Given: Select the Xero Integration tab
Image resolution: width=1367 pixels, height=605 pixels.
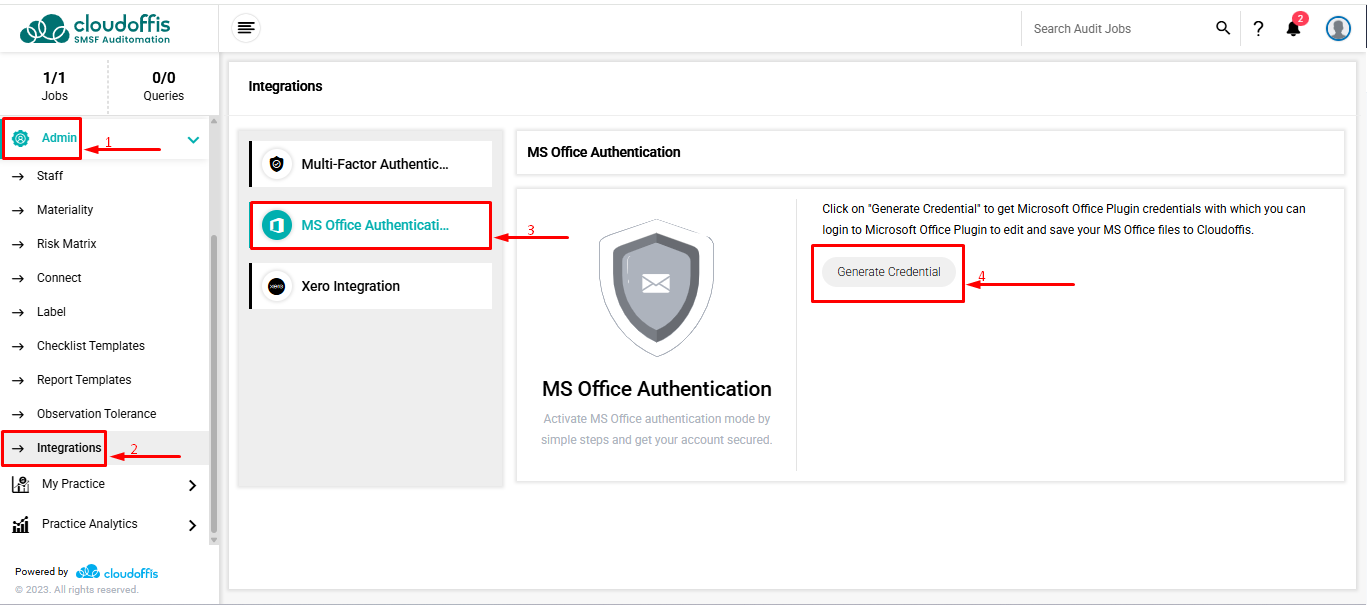Looking at the screenshot, I should click(x=371, y=286).
